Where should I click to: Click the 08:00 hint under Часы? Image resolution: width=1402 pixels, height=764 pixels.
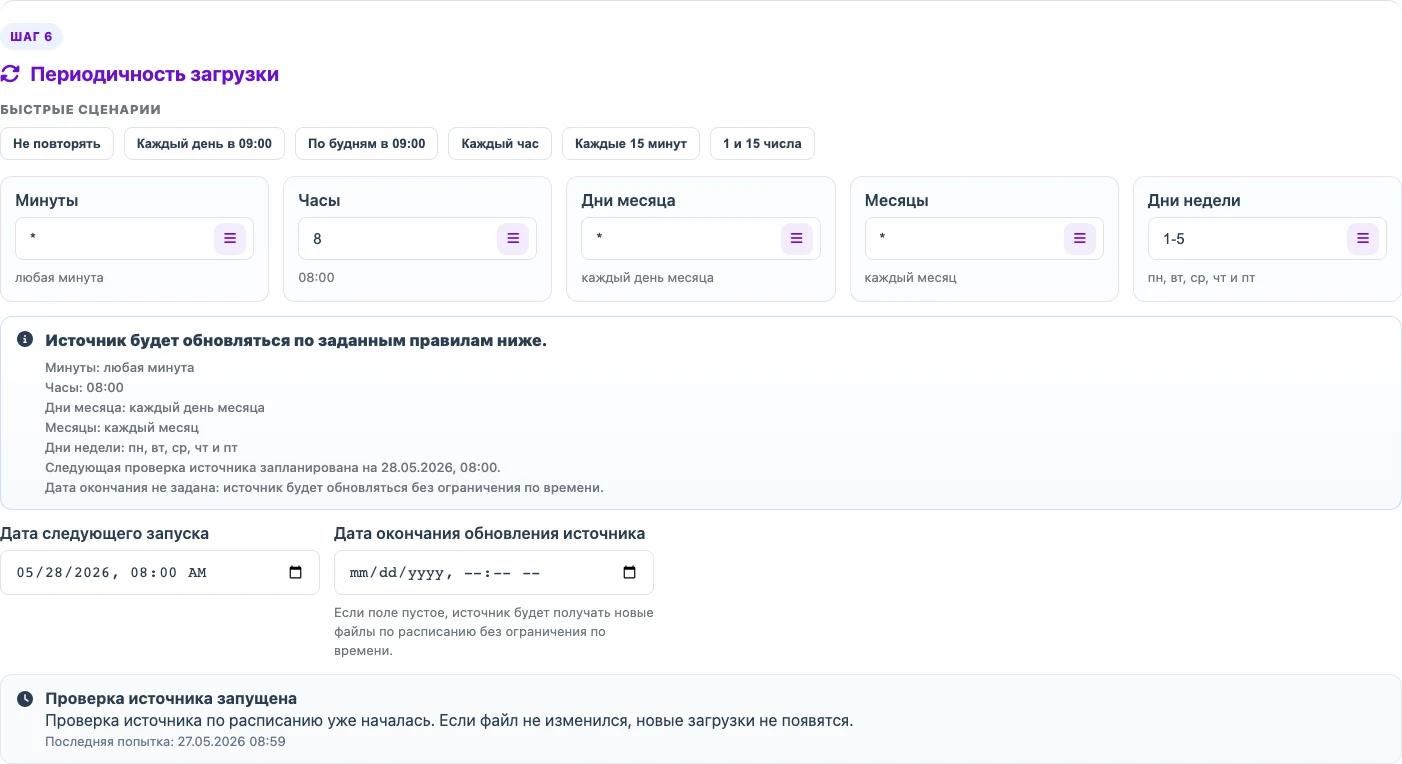tap(316, 277)
